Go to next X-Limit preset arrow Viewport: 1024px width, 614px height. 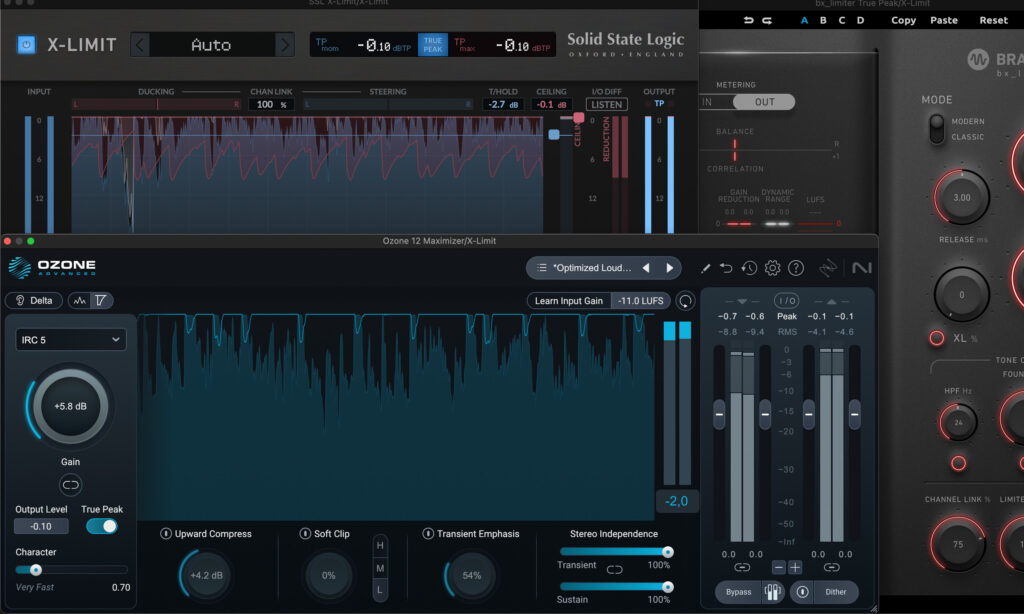pyautogui.click(x=284, y=45)
